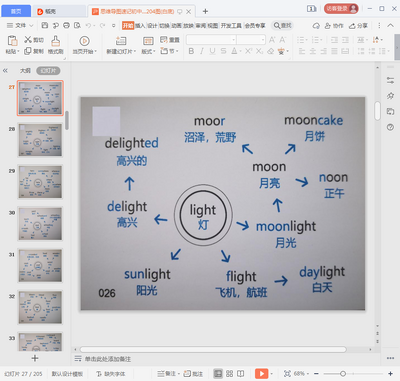Switch to Slide Sorter grid view

click(229, 374)
